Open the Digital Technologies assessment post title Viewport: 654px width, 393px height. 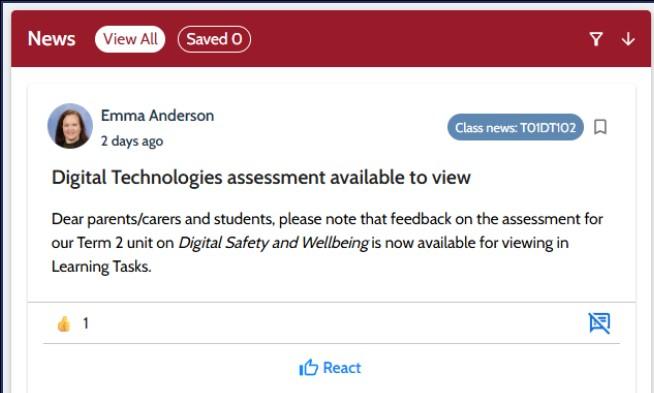coord(261,177)
